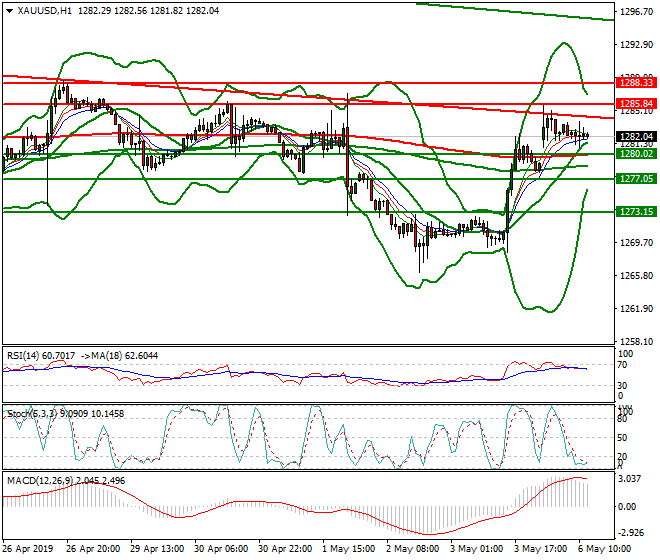Screen dimensions: 660x560
Task: Click the RSI 30 level scale label
Action: 622,385
